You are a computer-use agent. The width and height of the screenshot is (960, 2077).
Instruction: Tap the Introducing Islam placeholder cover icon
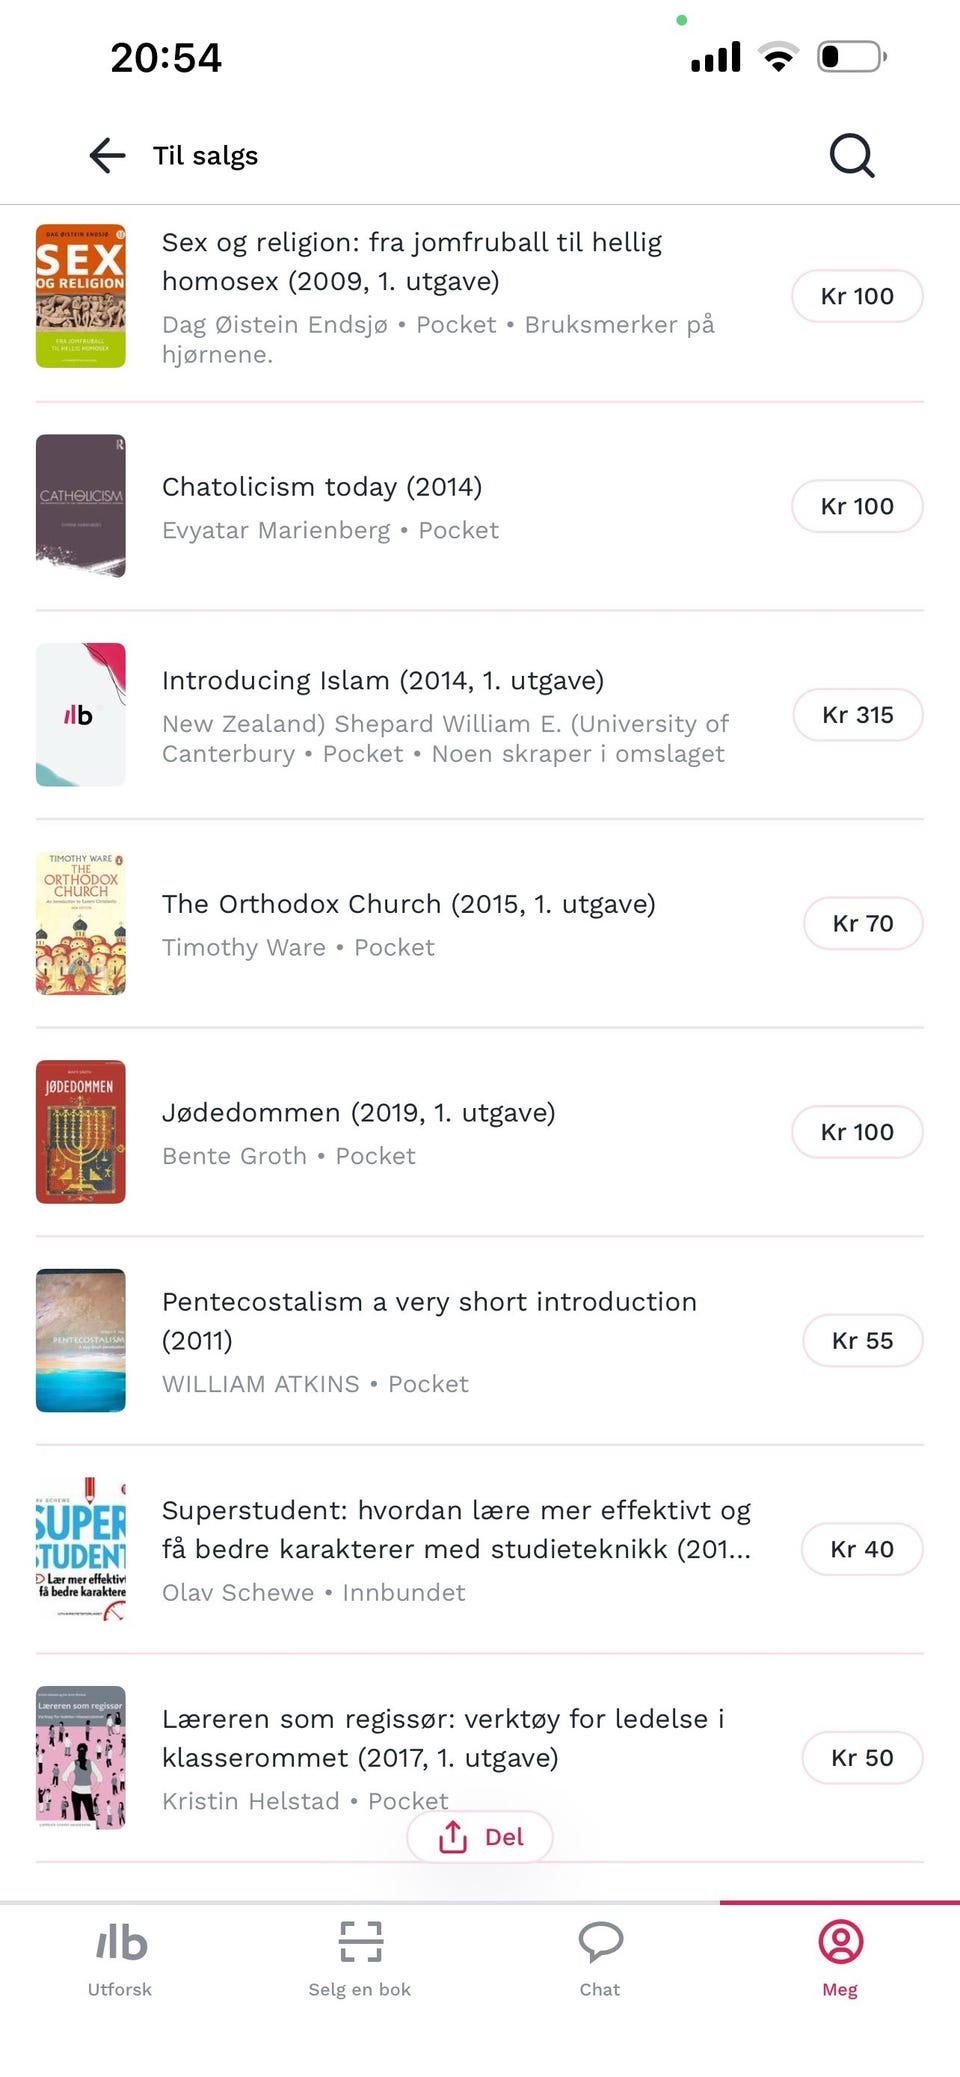click(81, 715)
